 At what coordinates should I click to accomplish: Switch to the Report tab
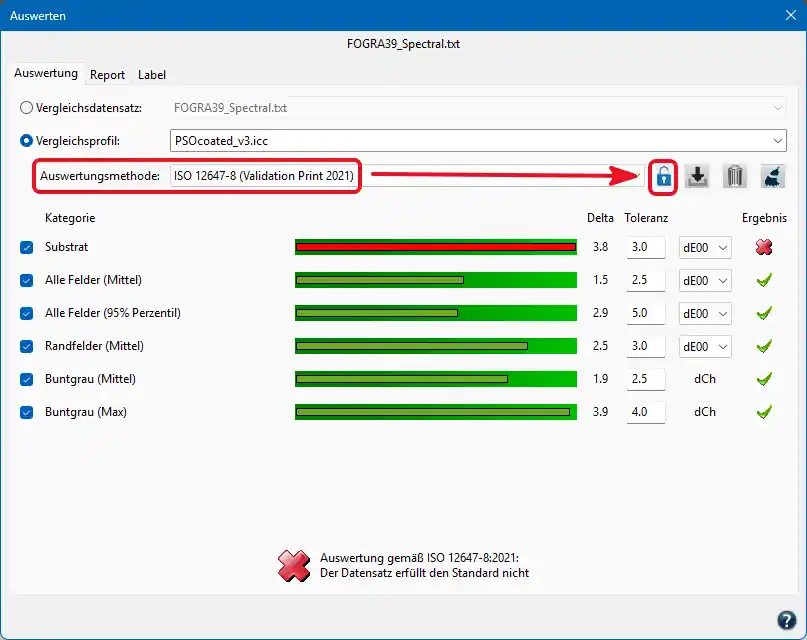[107, 75]
